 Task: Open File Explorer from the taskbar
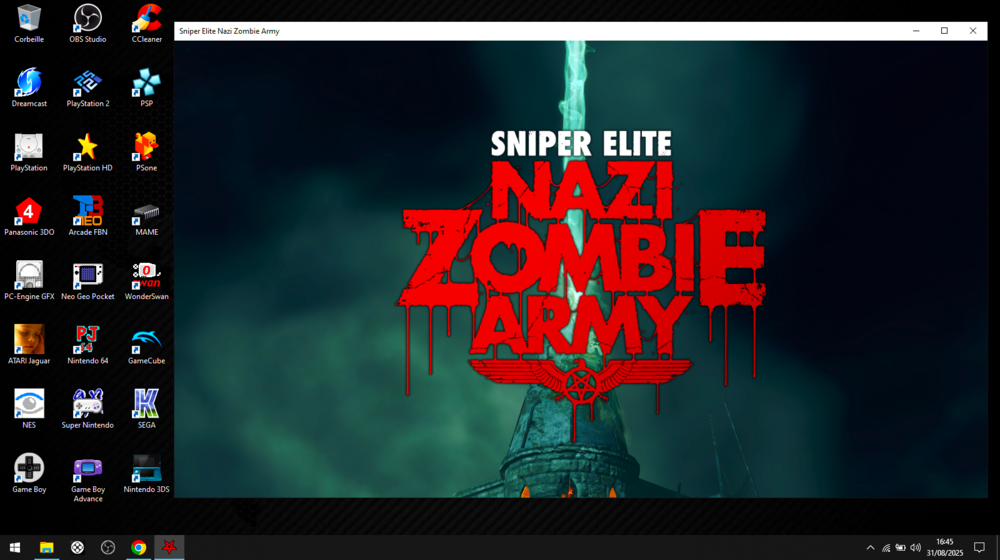pyautogui.click(x=46, y=547)
